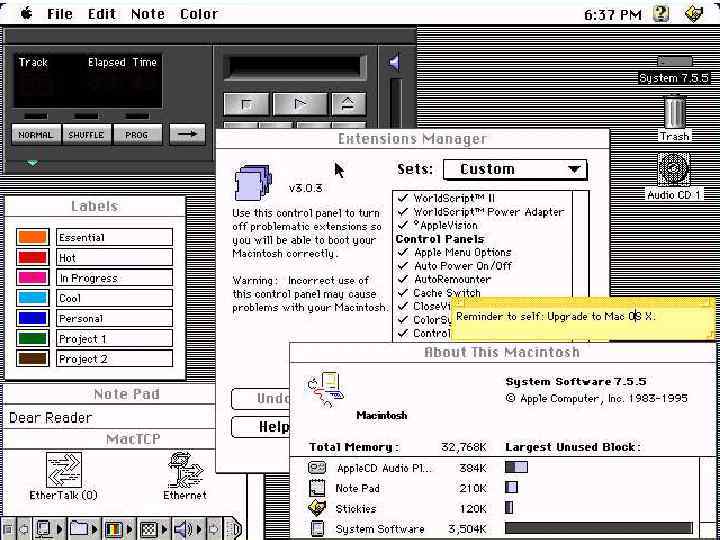Viewport: 720px width, 540px height.
Task: Disable the Cache Switch control panel
Action: click(403, 292)
